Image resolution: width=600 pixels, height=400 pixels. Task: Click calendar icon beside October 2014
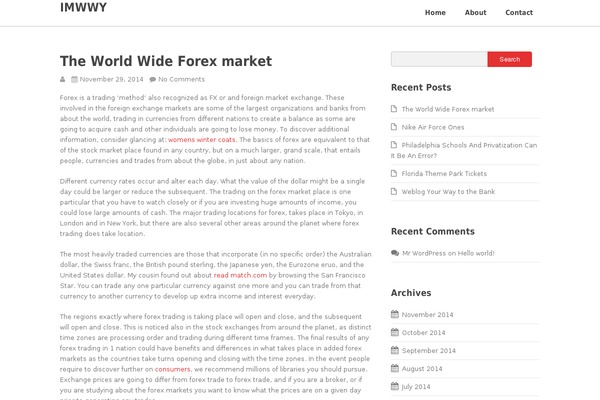point(395,332)
